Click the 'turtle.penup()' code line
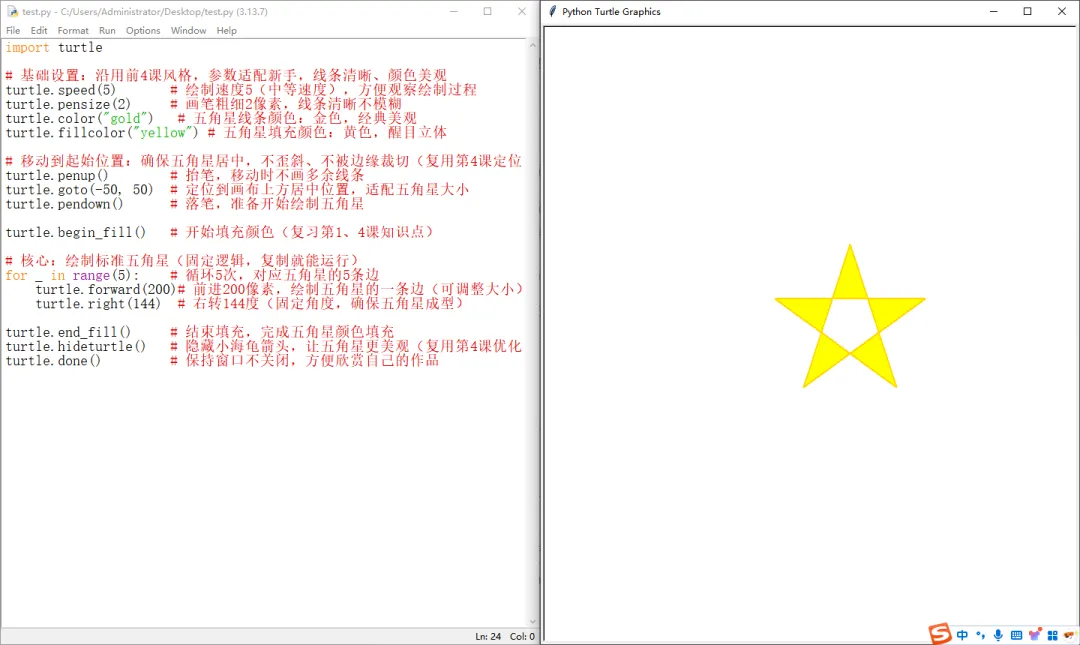Image resolution: width=1080 pixels, height=645 pixels. point(57,176)
